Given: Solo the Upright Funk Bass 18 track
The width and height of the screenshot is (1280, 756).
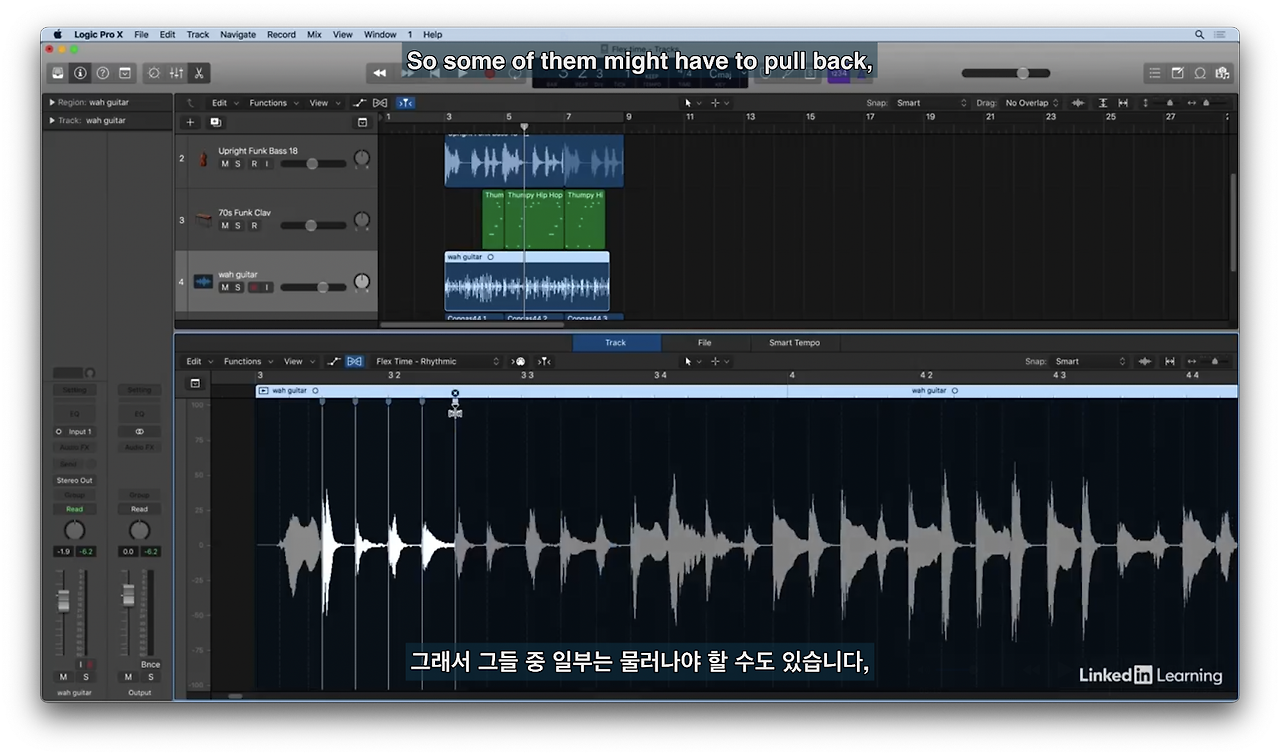Looking at the screenshot, I should [x=238, y=164].
